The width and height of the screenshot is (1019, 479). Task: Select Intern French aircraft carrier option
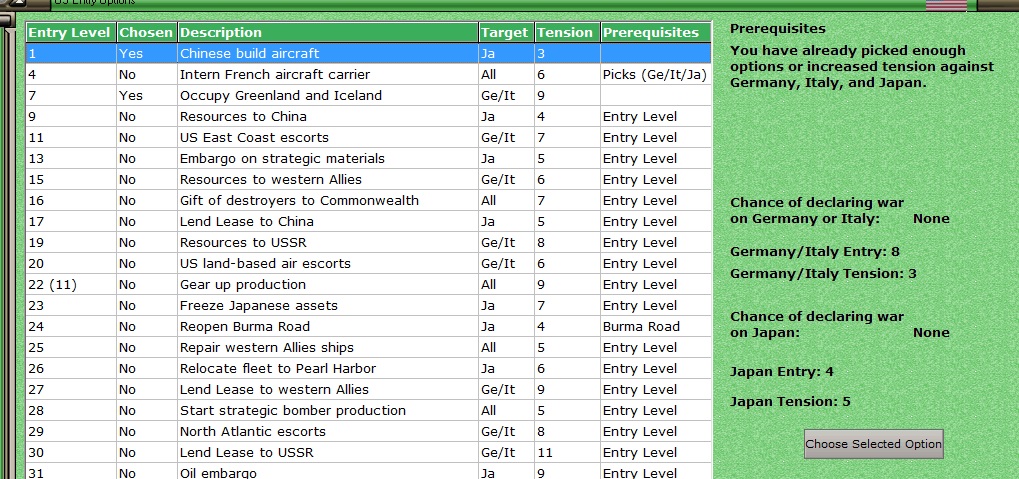tap(368, 75)
